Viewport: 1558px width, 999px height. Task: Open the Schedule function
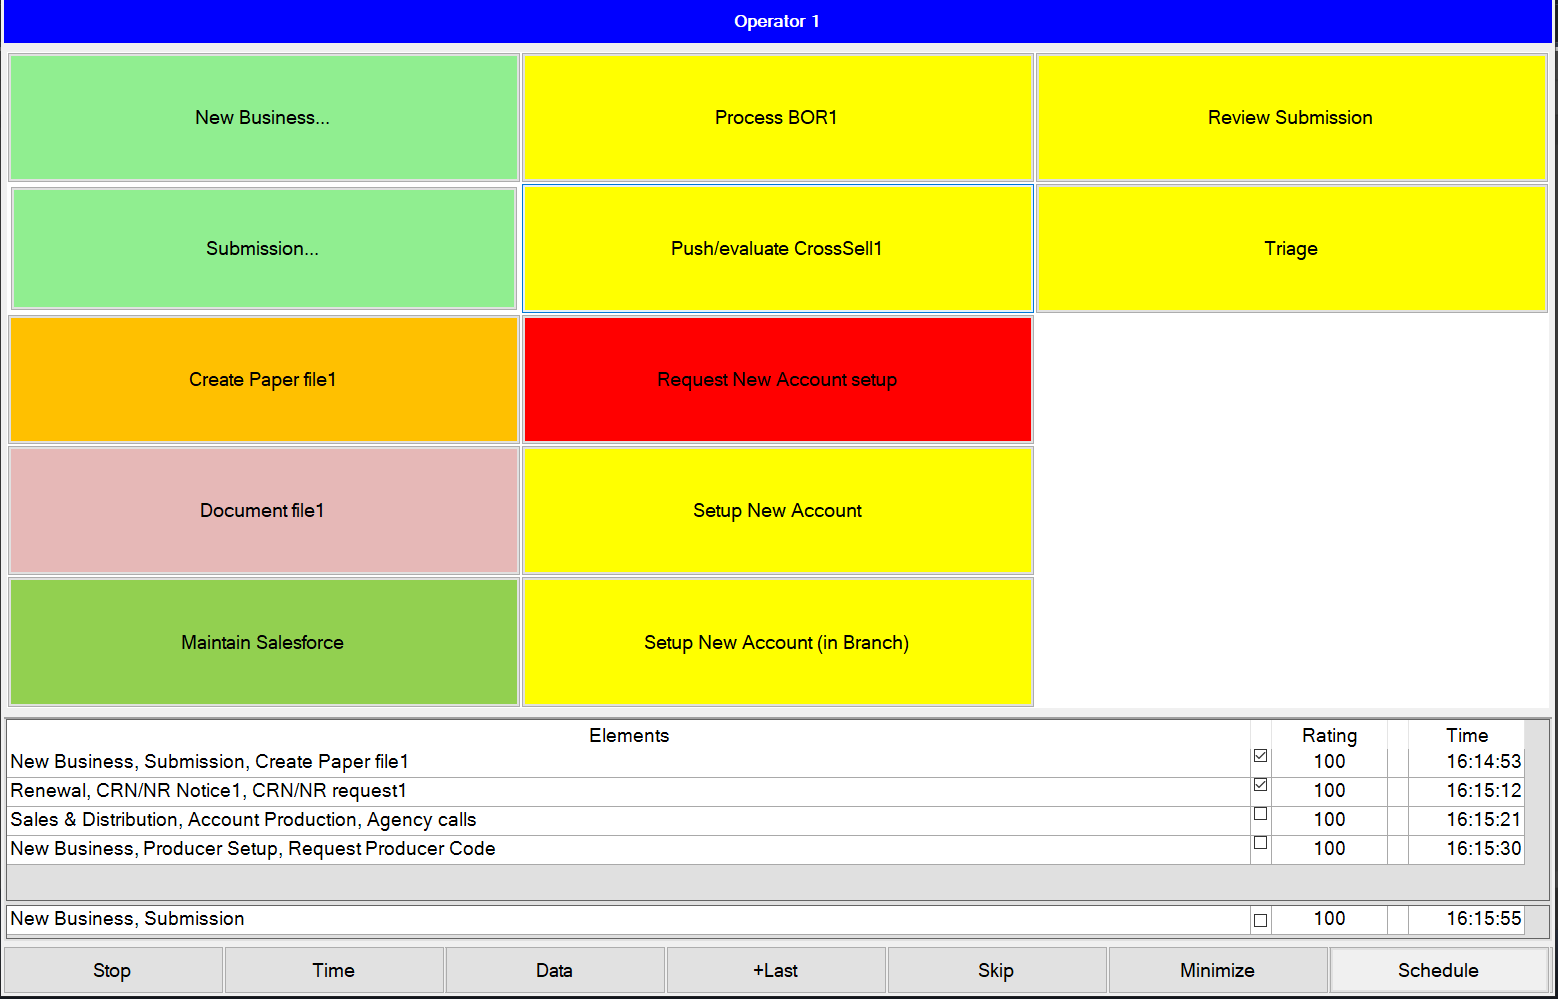click(1438, 970)
